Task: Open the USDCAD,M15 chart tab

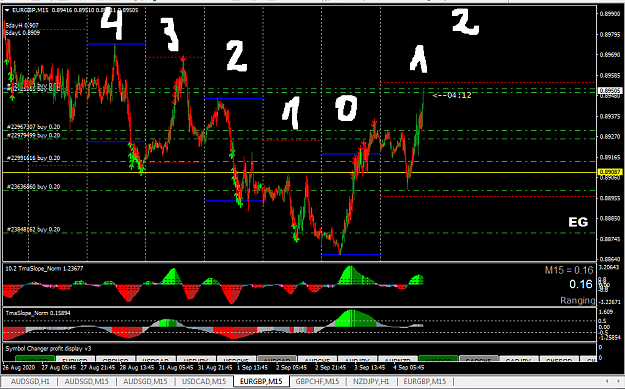Action: pos(204,381)
